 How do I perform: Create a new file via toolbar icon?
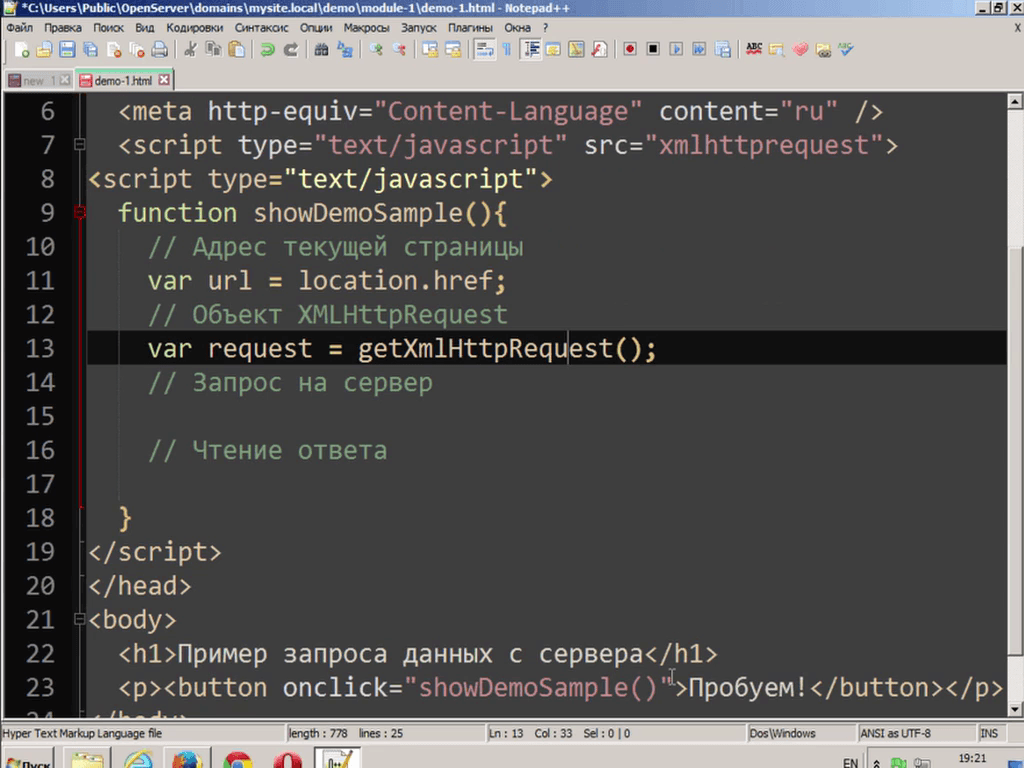coord(21,50)
